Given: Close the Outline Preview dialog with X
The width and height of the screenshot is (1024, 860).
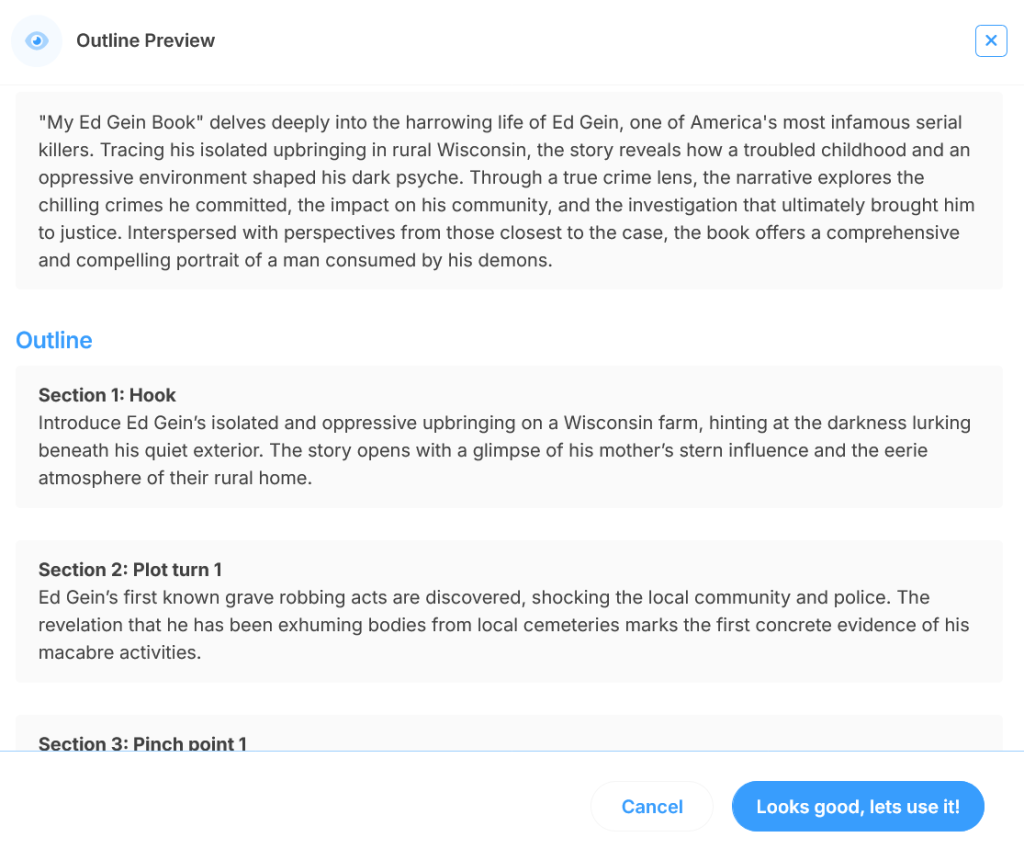Looking at the screenshot, I should coord(990,41).
